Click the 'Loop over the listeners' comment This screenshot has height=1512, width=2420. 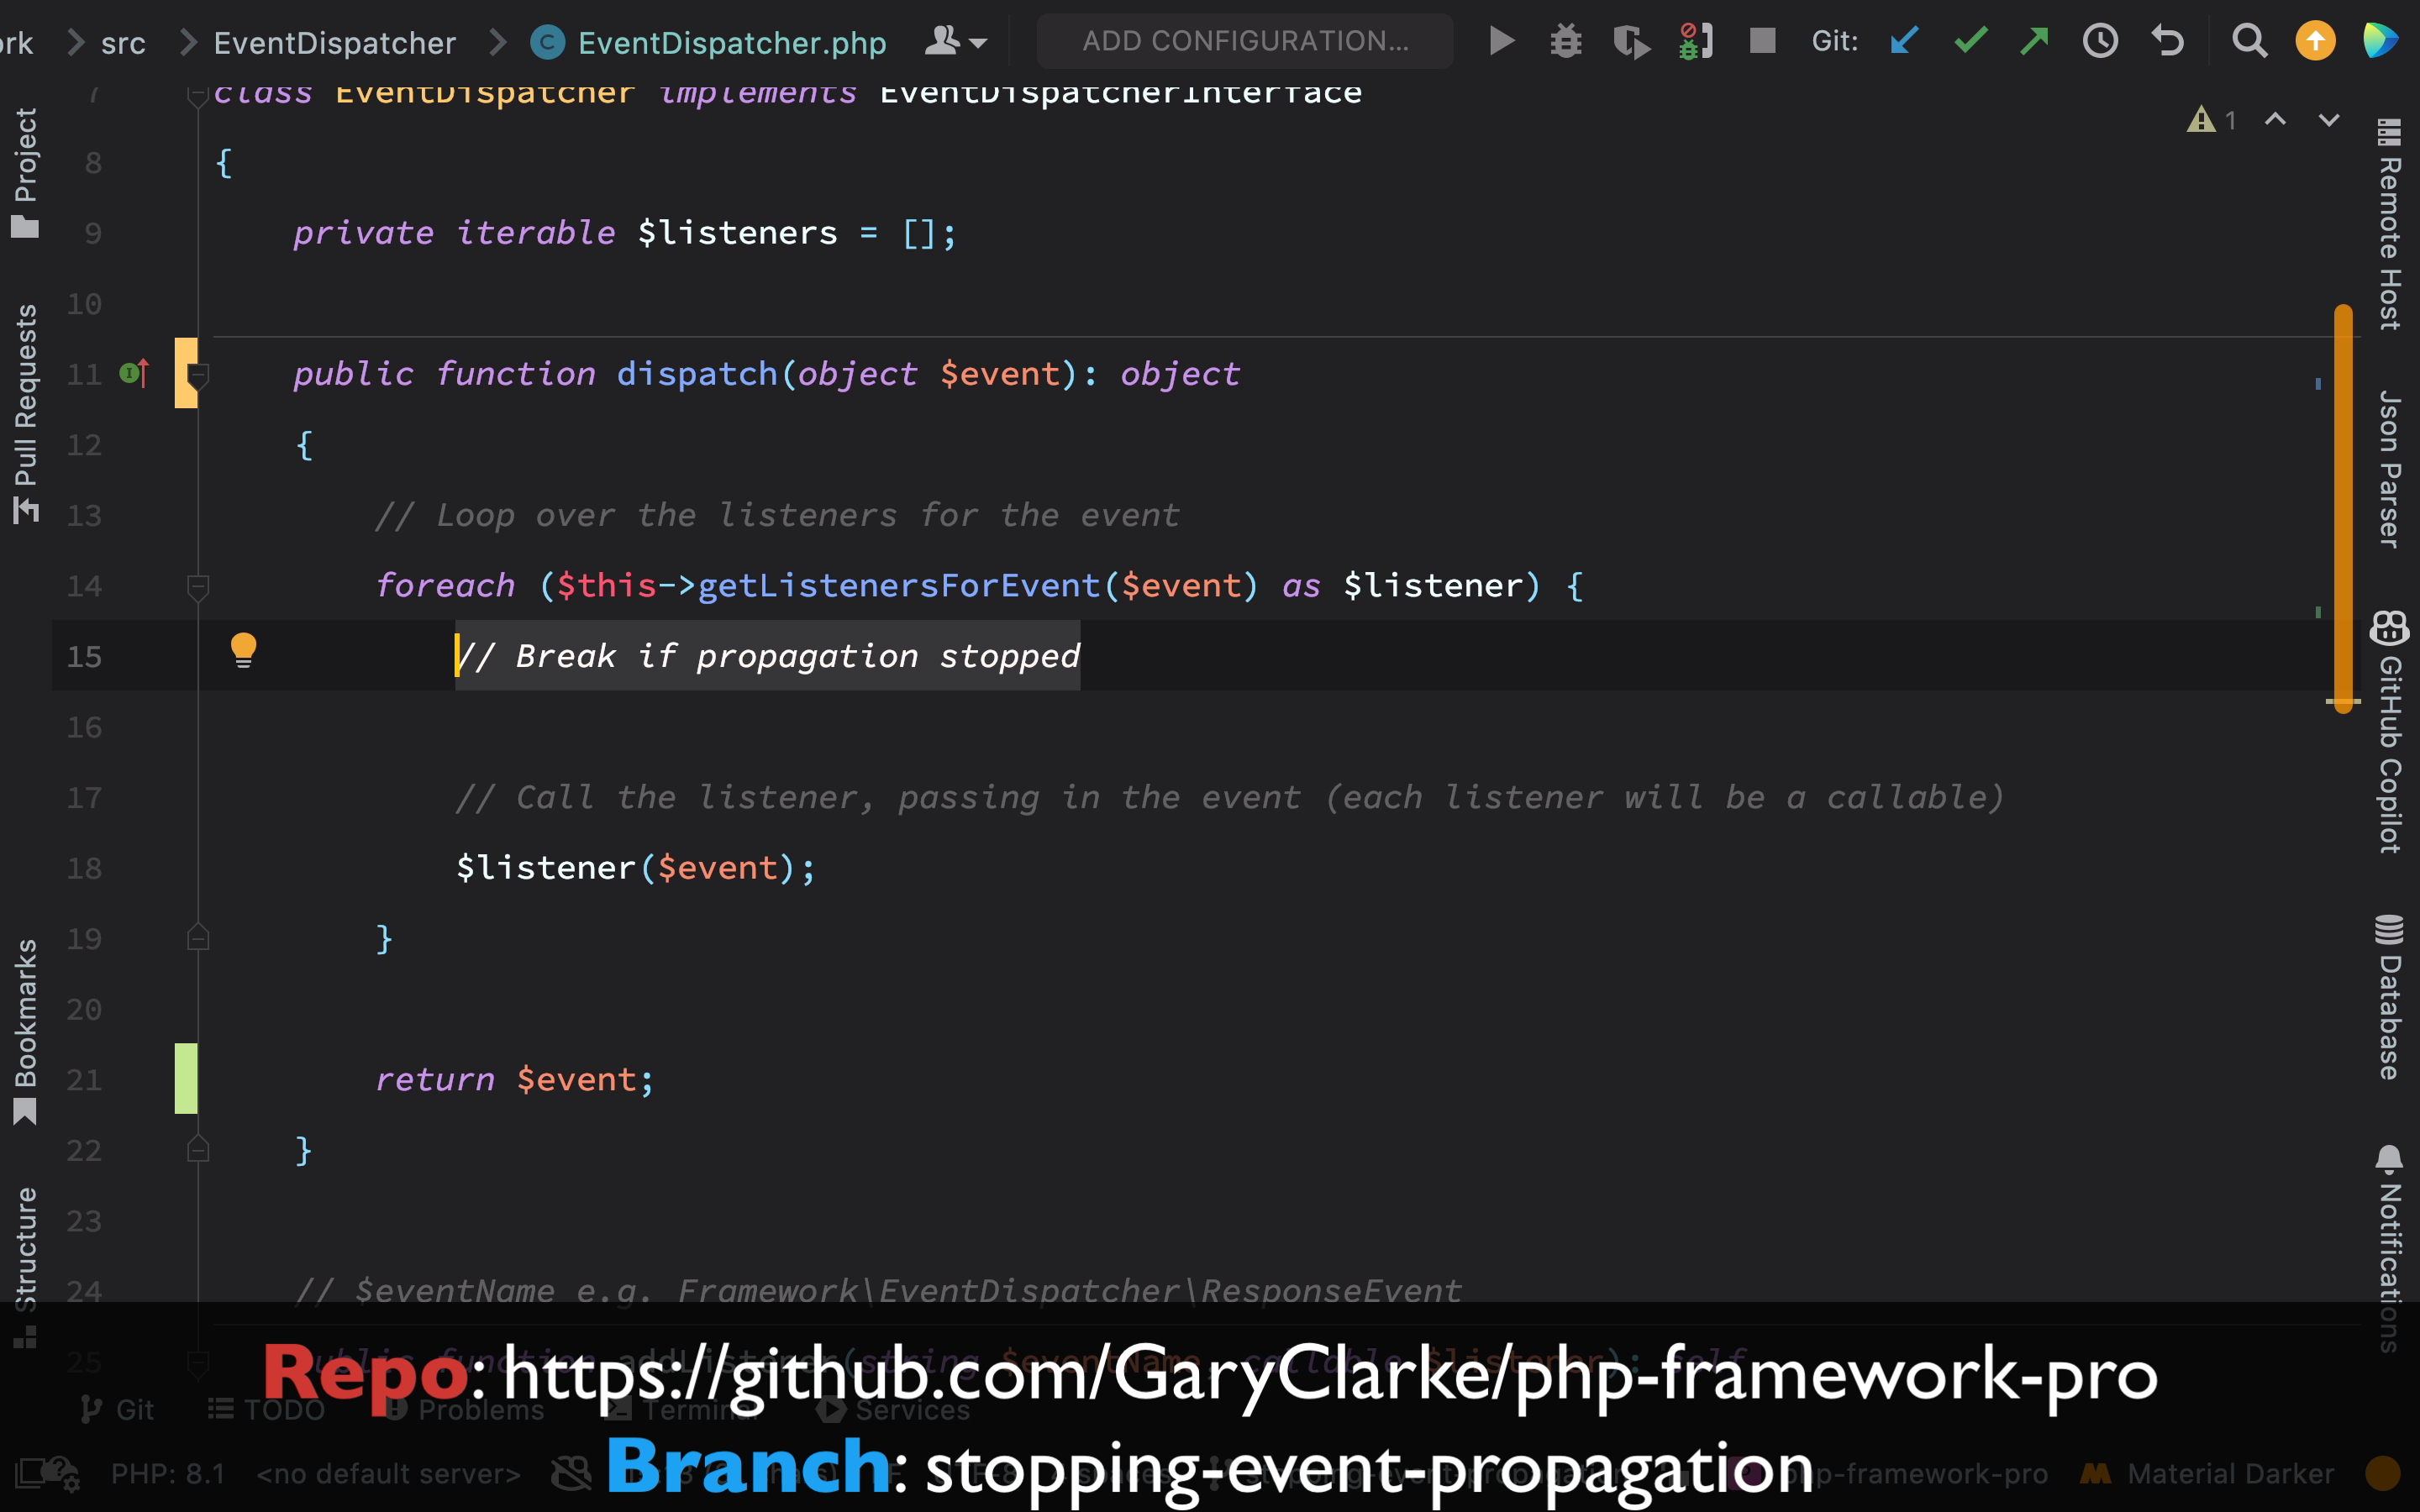(x=777, y=515)
